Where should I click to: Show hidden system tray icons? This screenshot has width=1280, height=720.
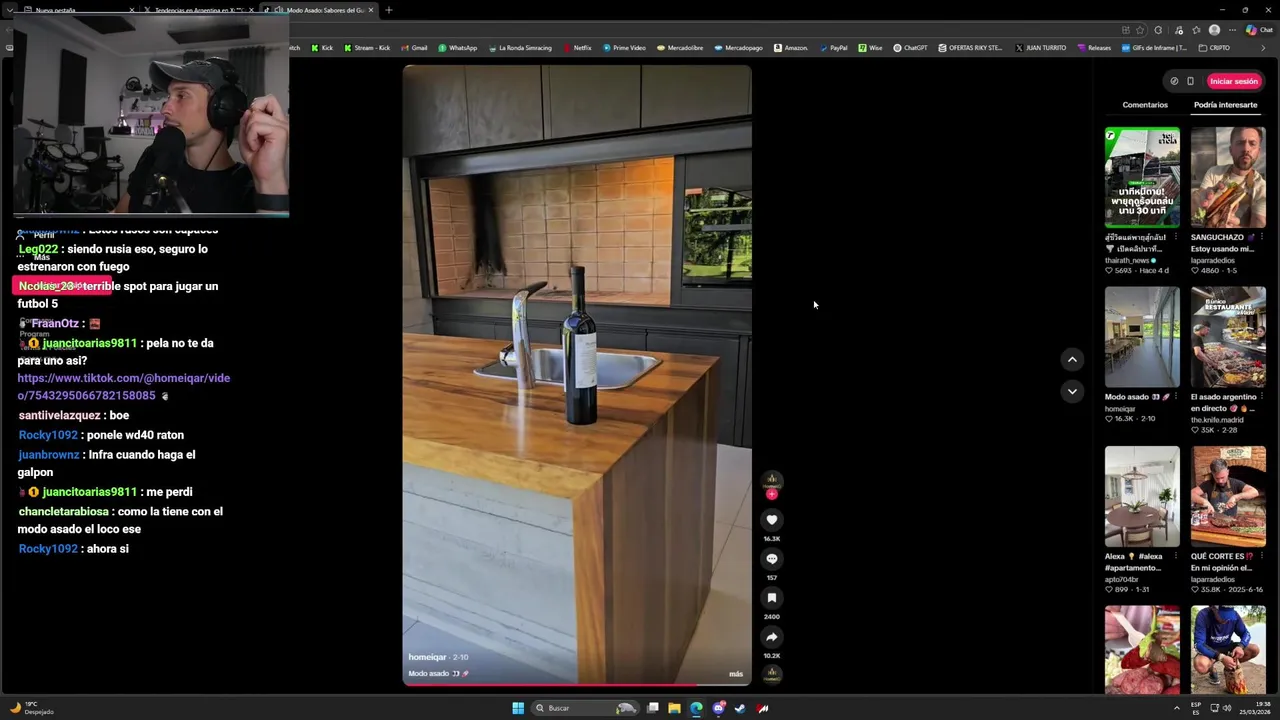(1176, 708)
